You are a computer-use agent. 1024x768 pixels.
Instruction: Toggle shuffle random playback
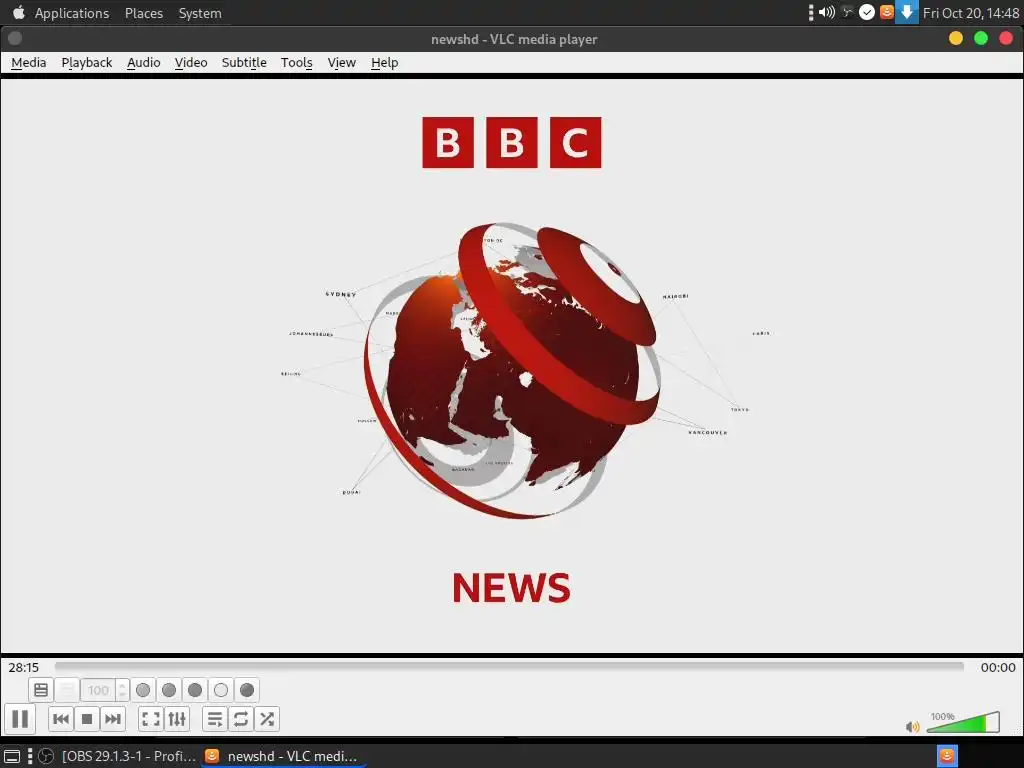pyautogui.click(x=267, y=719)
